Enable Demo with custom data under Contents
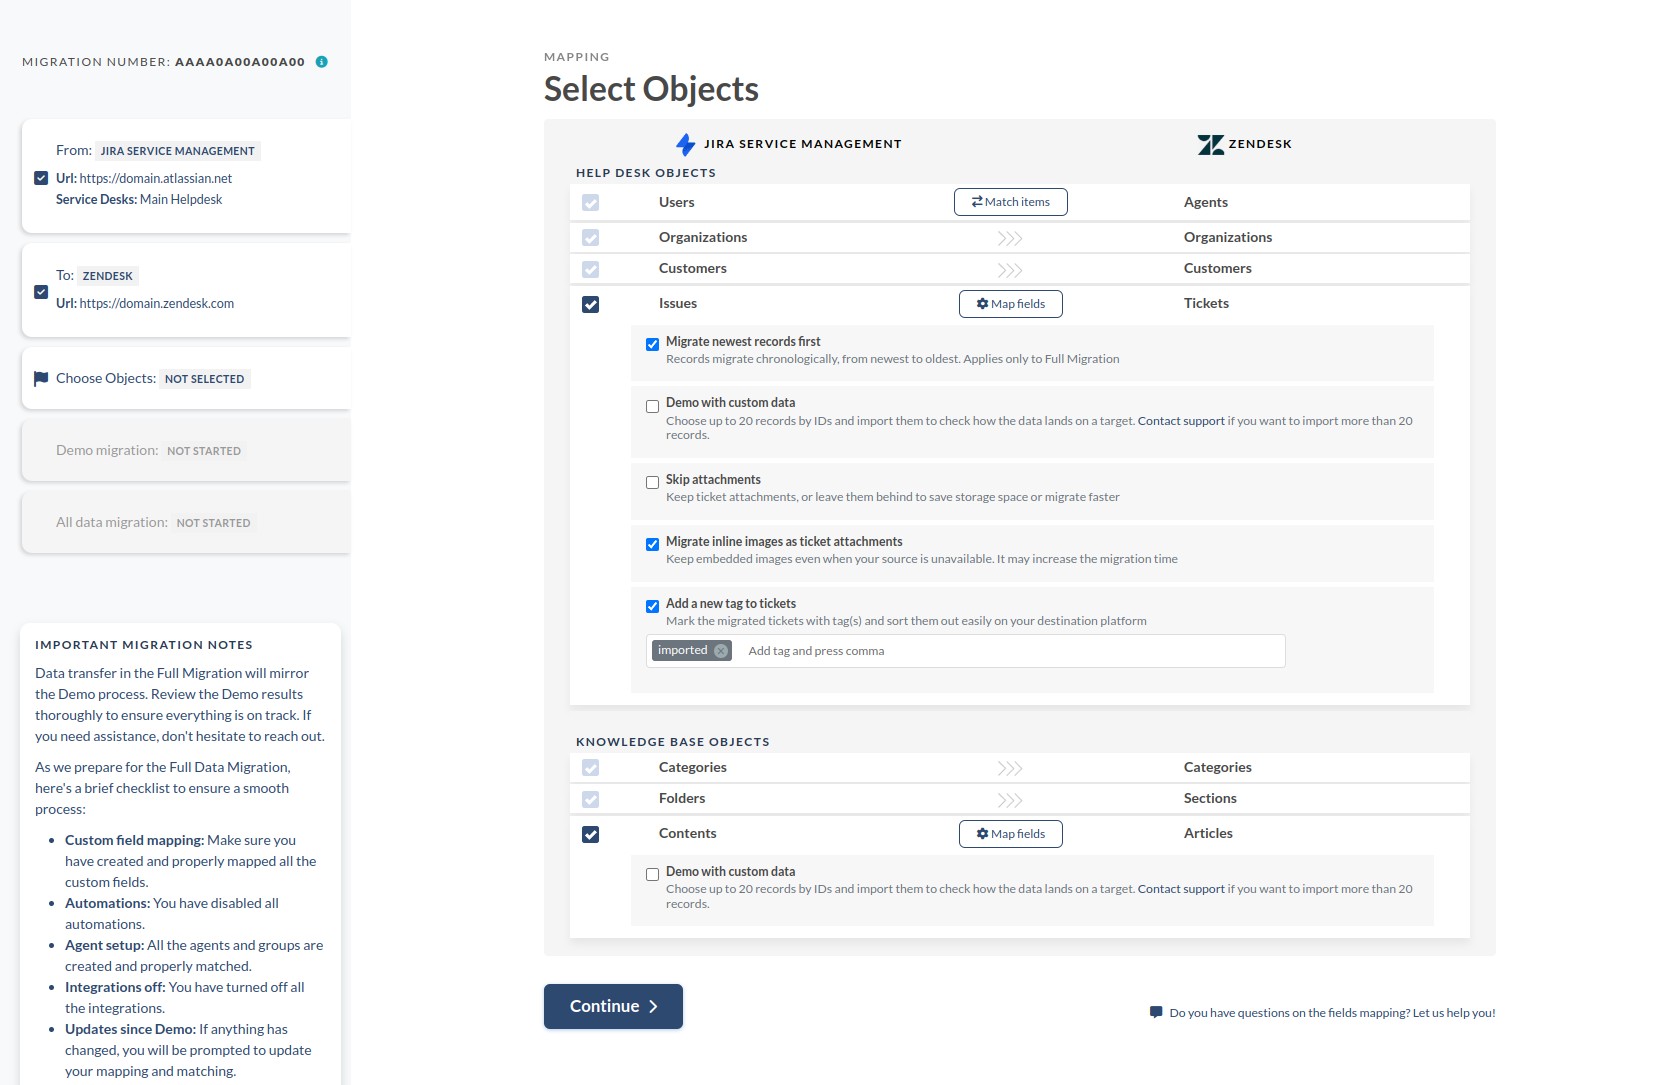 (653, 875)
